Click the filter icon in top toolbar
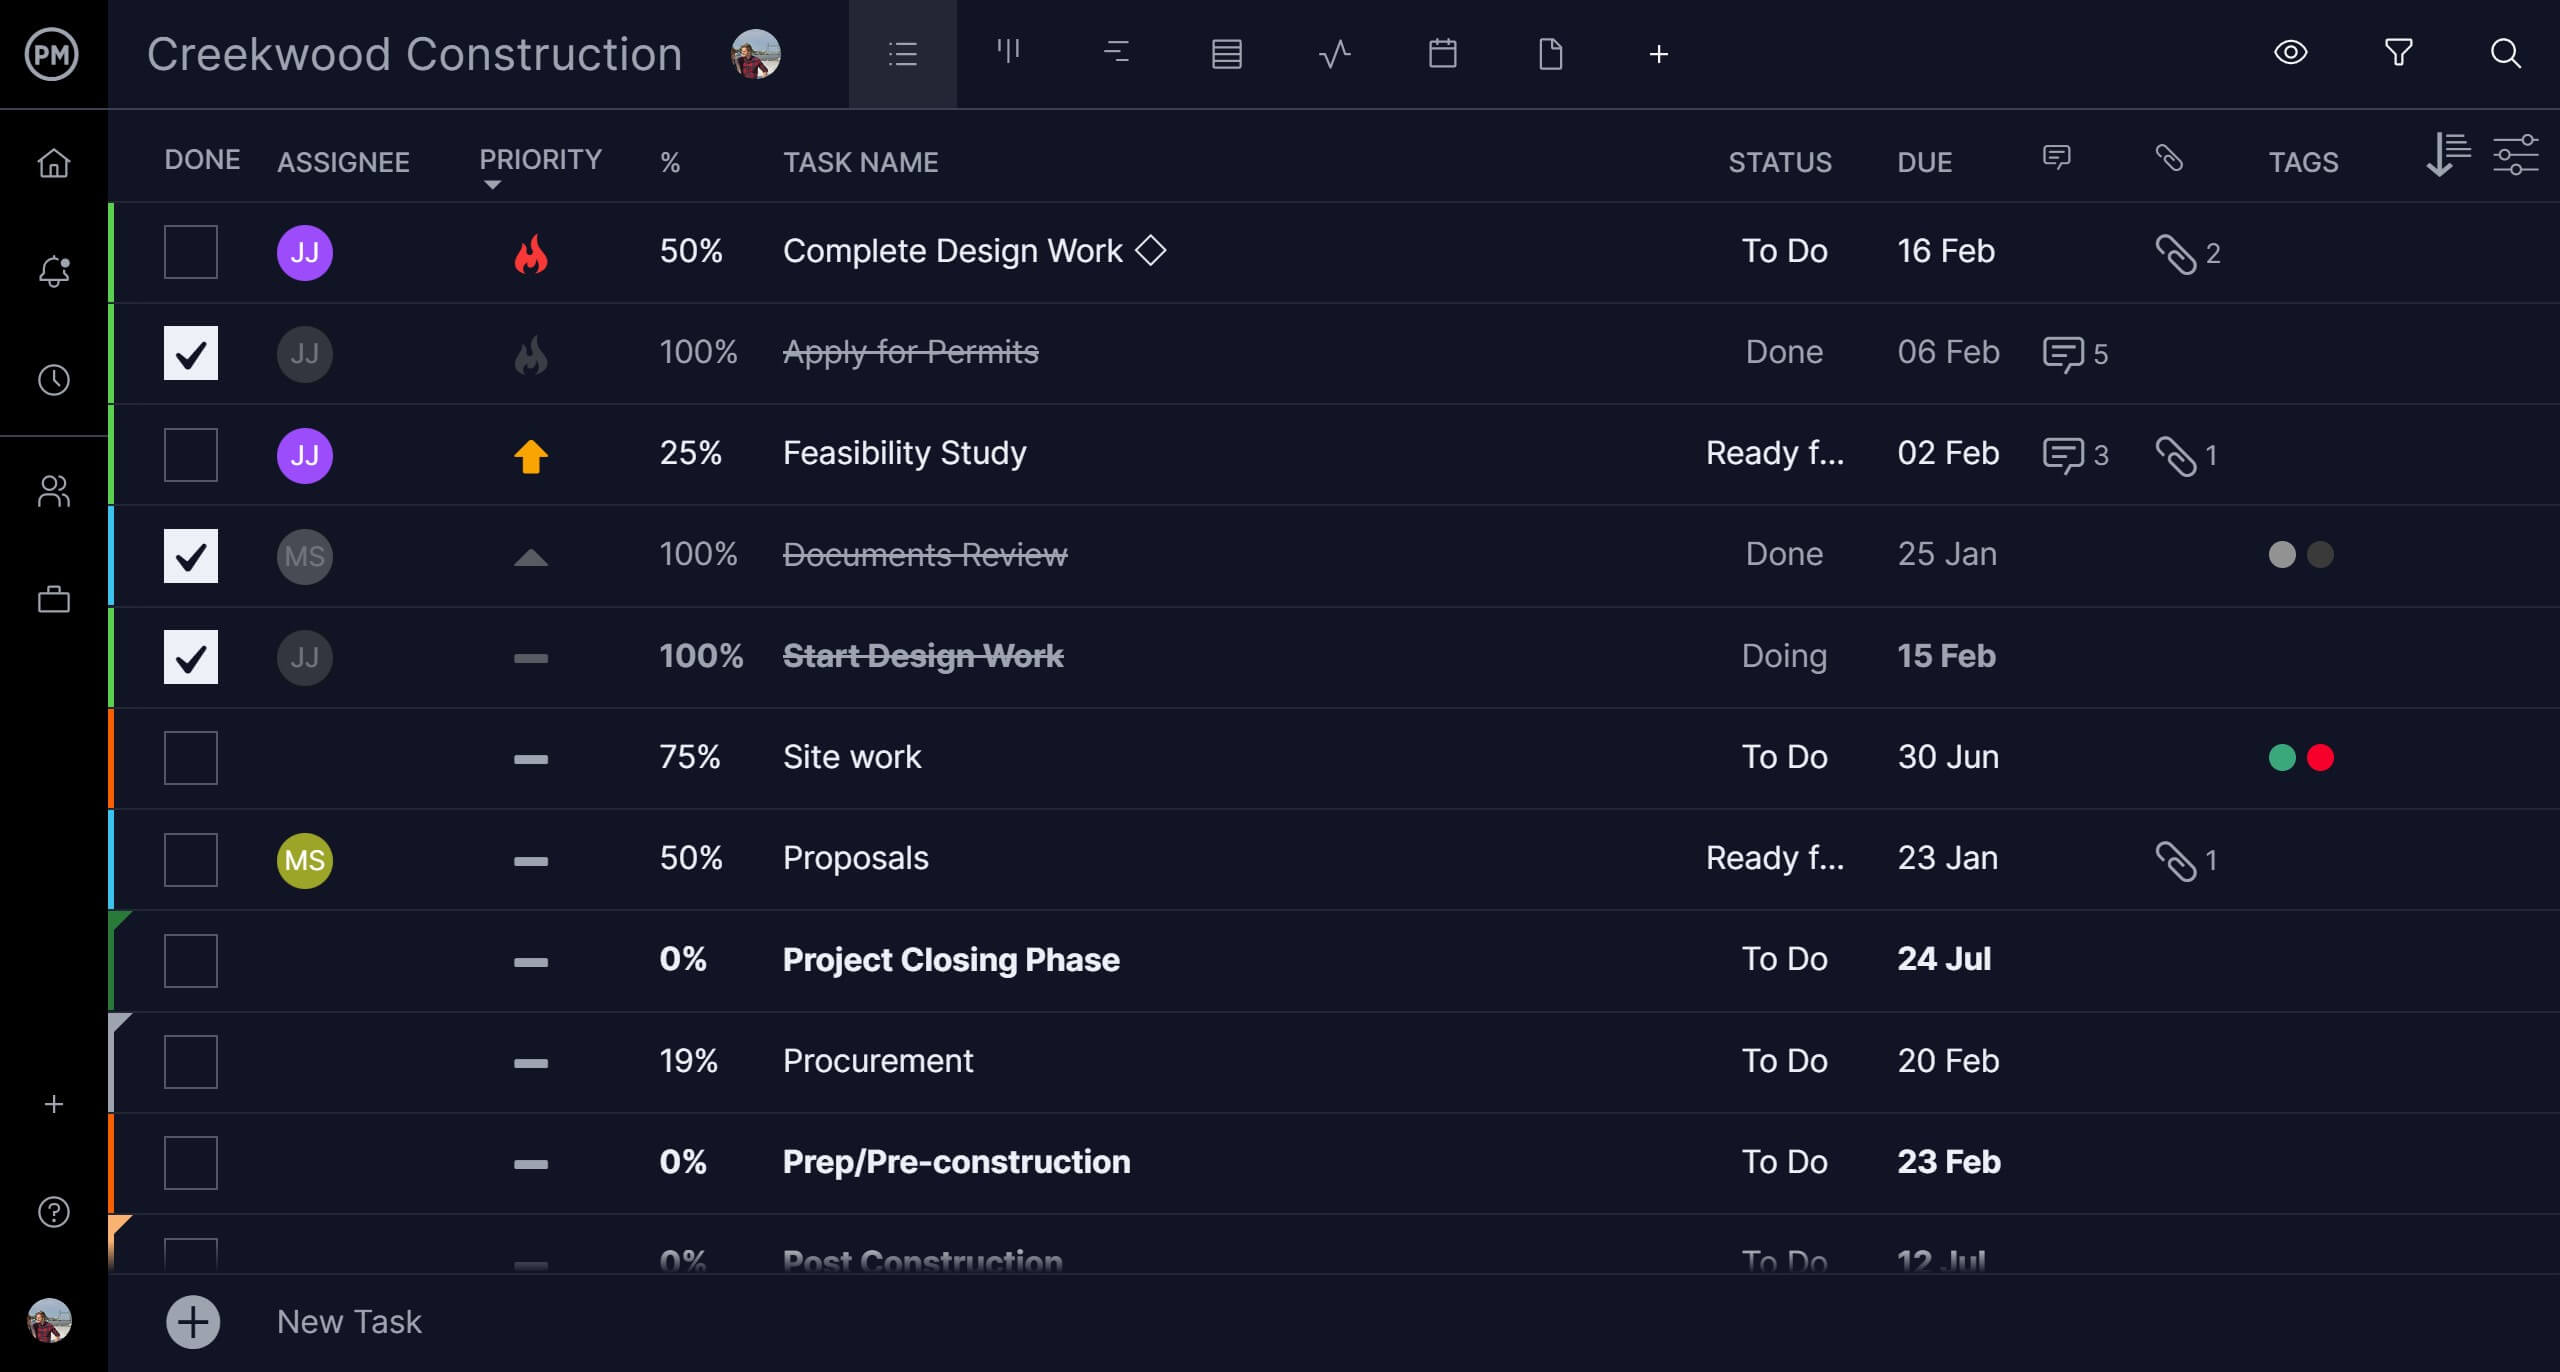 click(x=2401, y=53)
